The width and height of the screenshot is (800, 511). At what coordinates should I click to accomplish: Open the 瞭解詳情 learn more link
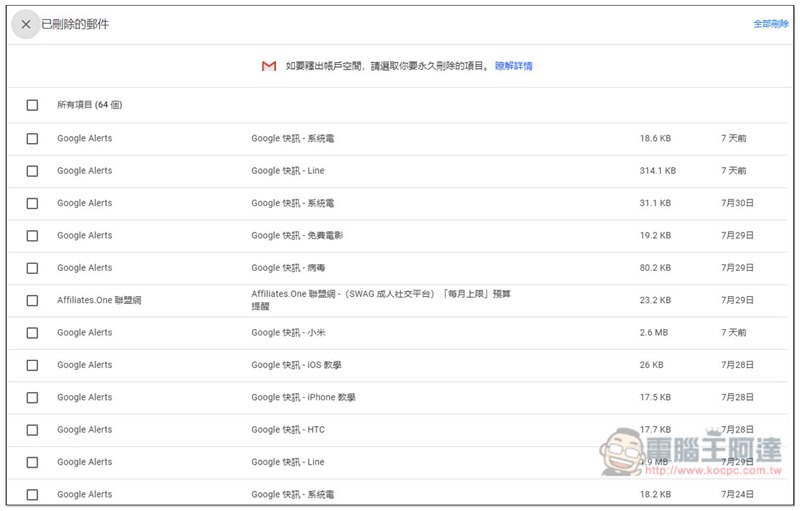tap(513, 66)
